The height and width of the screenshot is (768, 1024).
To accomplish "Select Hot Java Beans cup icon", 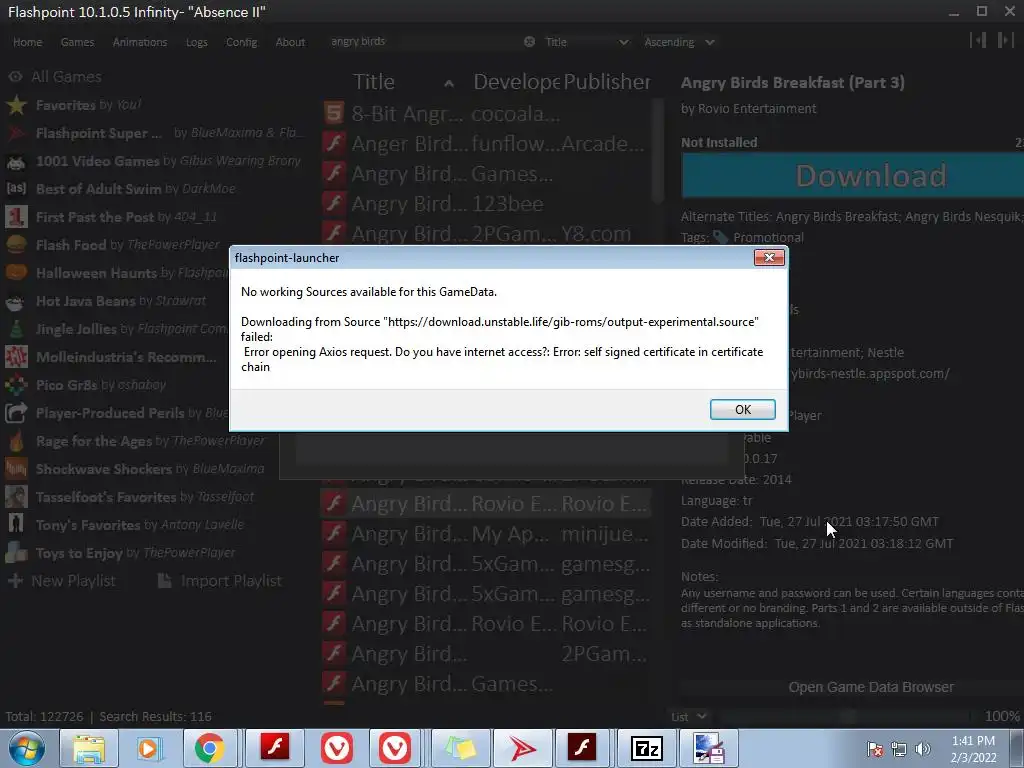I will (16, 301).
